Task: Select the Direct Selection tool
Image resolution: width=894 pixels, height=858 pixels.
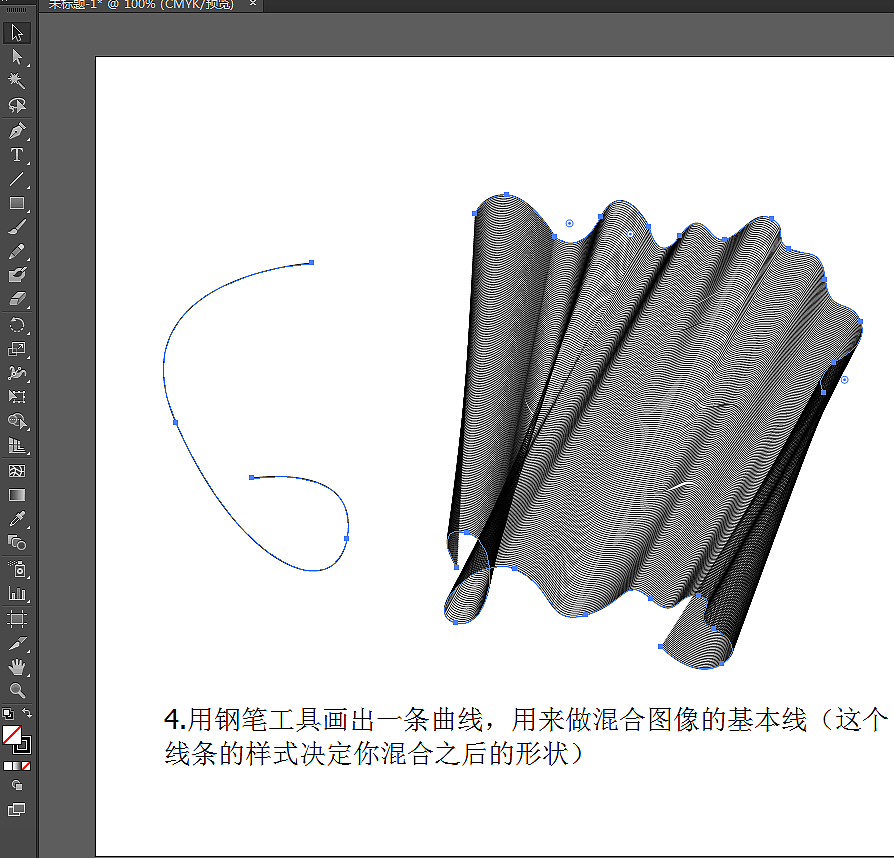Action: point(17,57)
